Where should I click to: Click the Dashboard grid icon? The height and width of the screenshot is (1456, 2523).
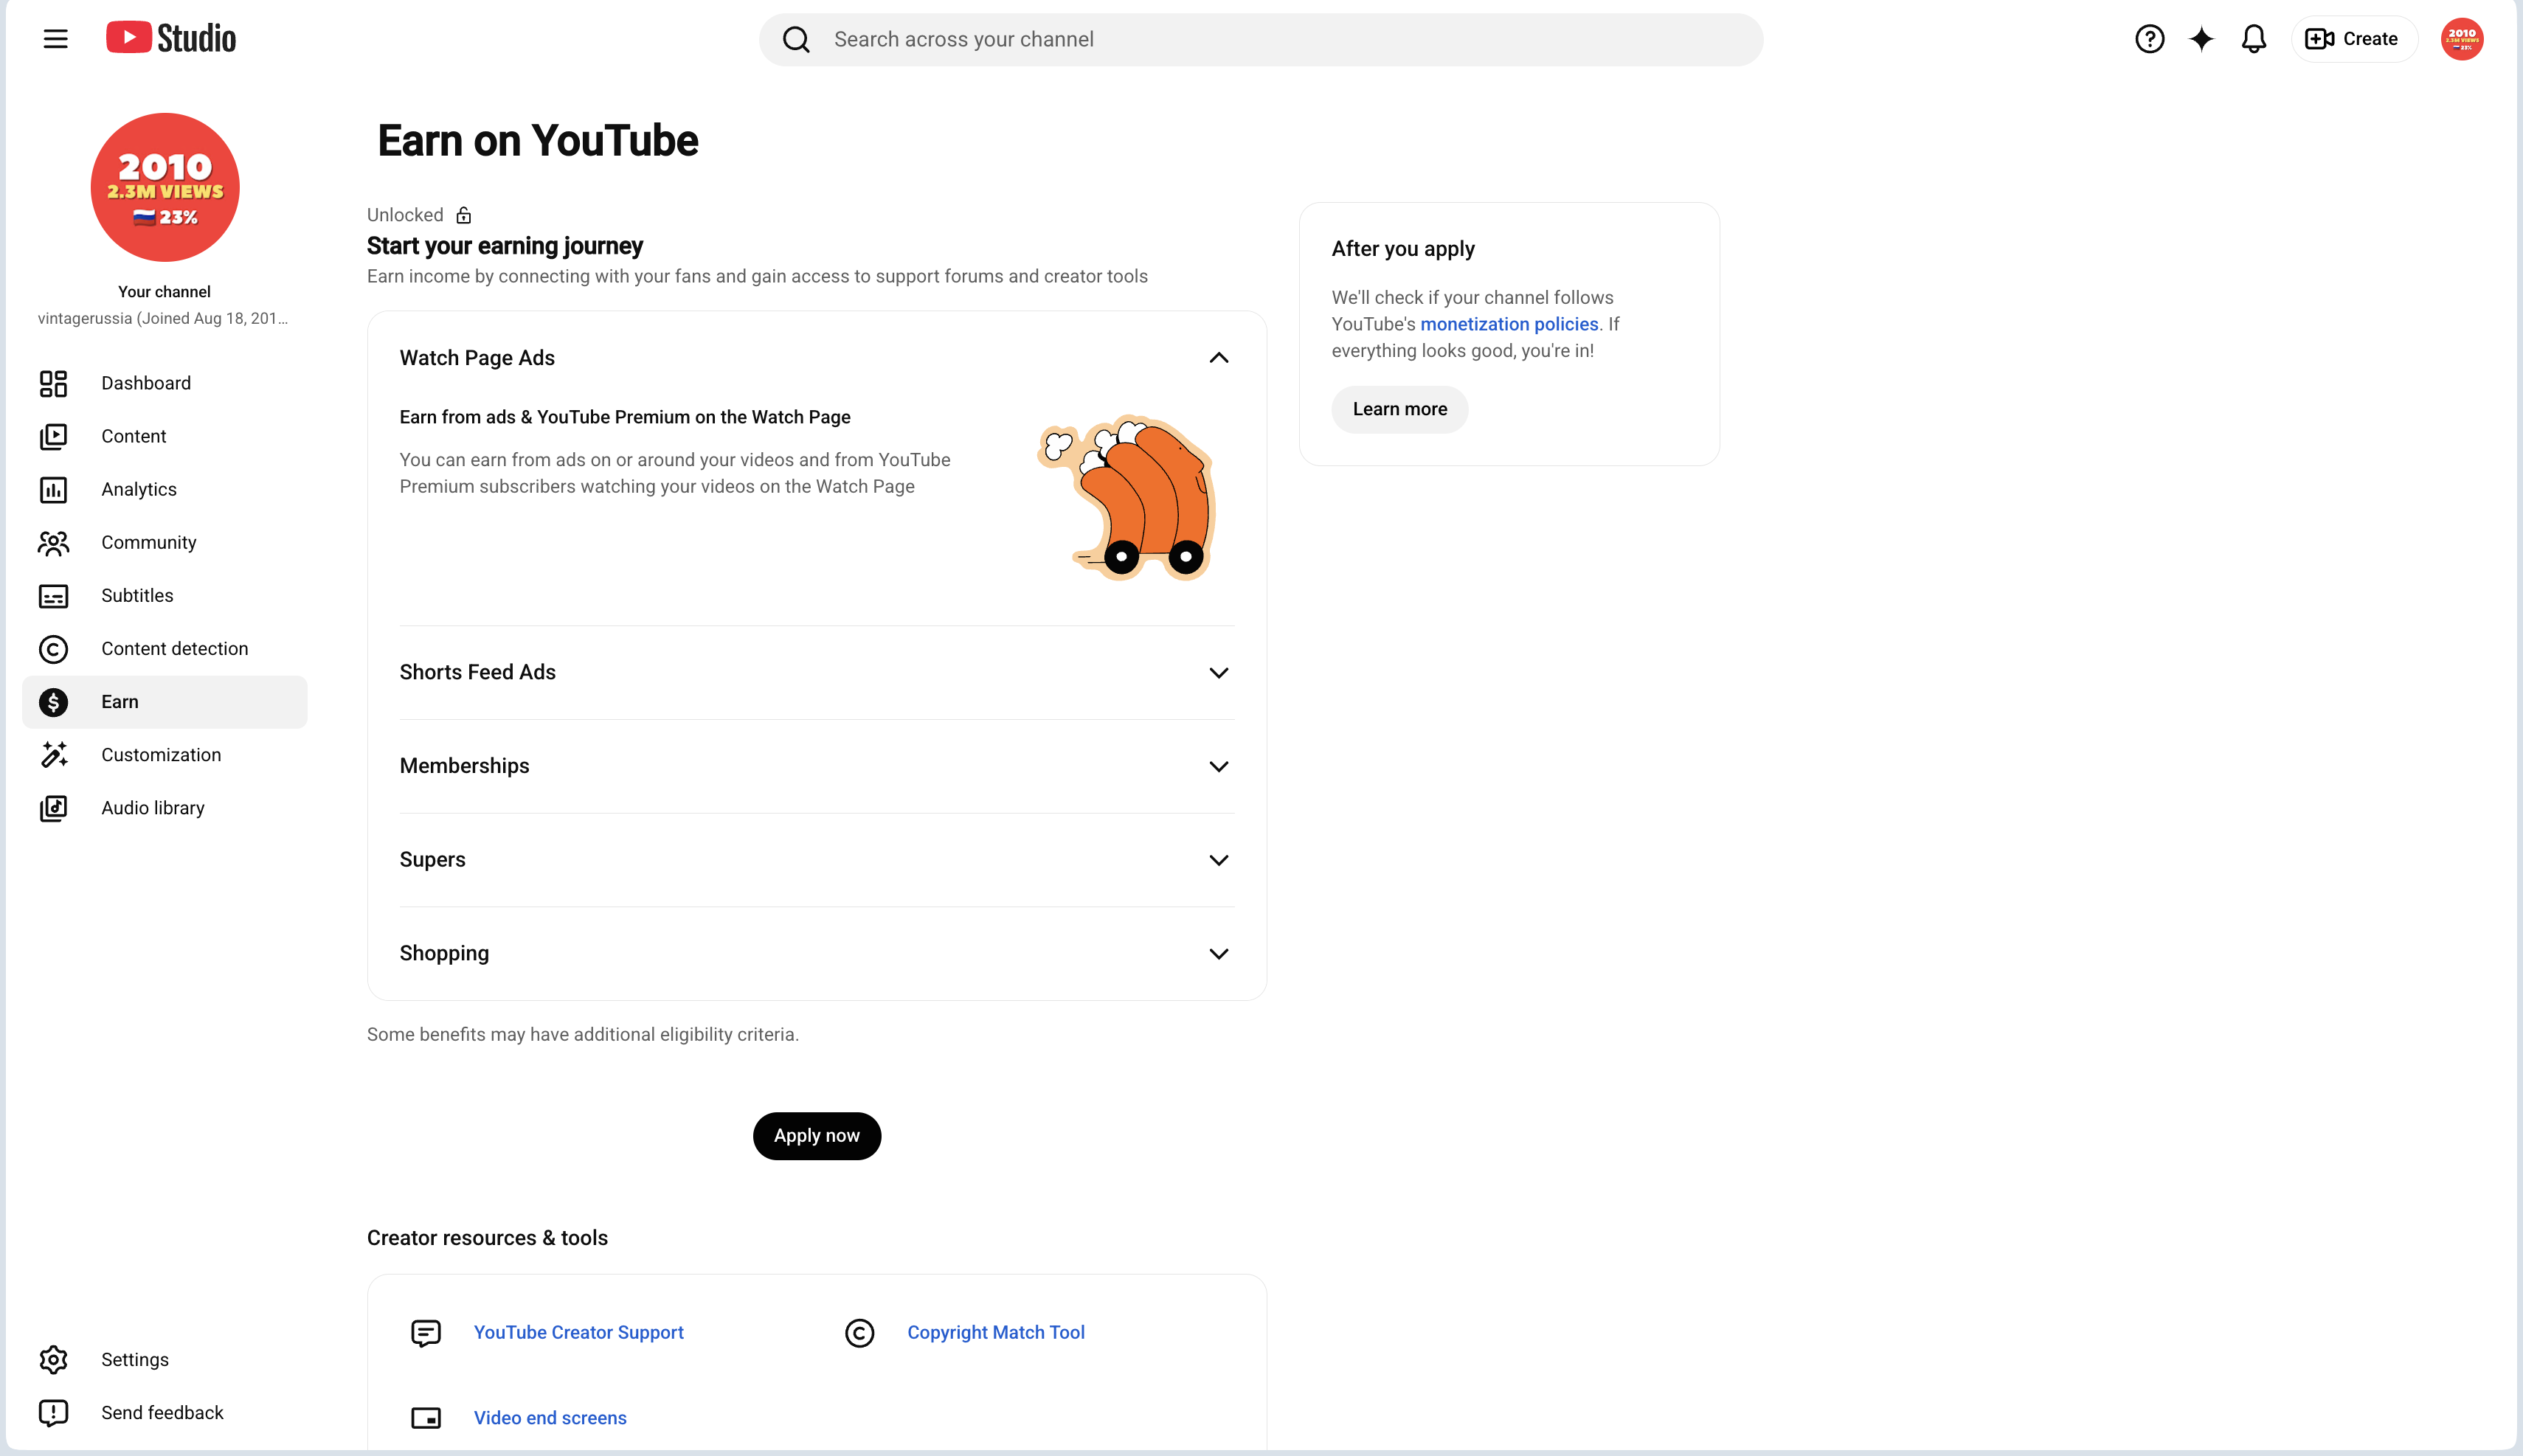(x=53, y=383)
